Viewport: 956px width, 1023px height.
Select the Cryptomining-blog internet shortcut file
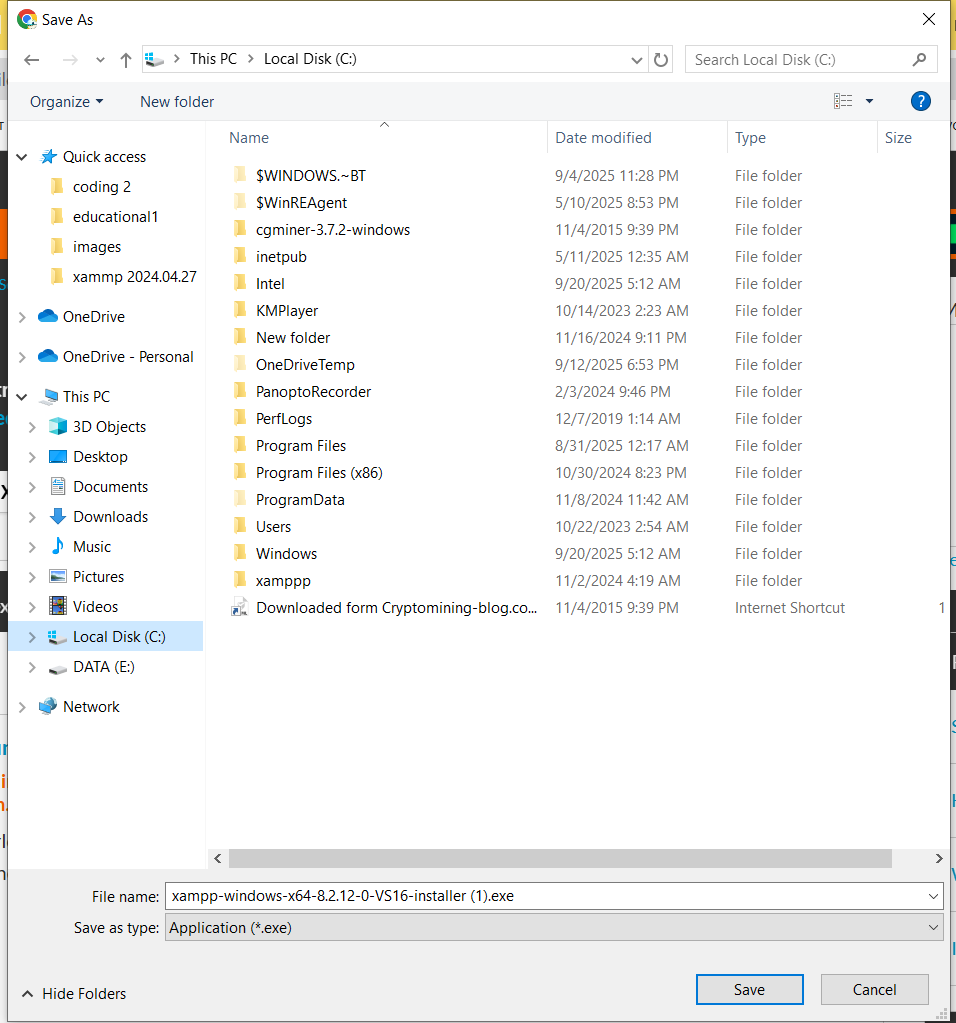[396, 608]
